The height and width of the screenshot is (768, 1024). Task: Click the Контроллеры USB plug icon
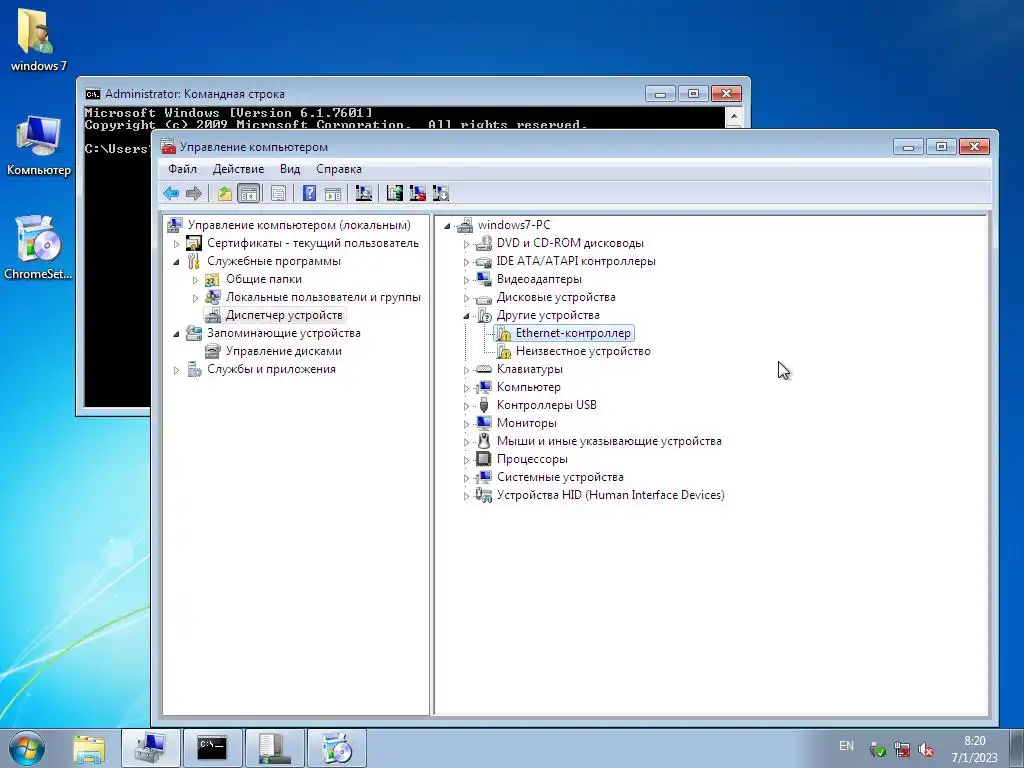click(484, 405)
